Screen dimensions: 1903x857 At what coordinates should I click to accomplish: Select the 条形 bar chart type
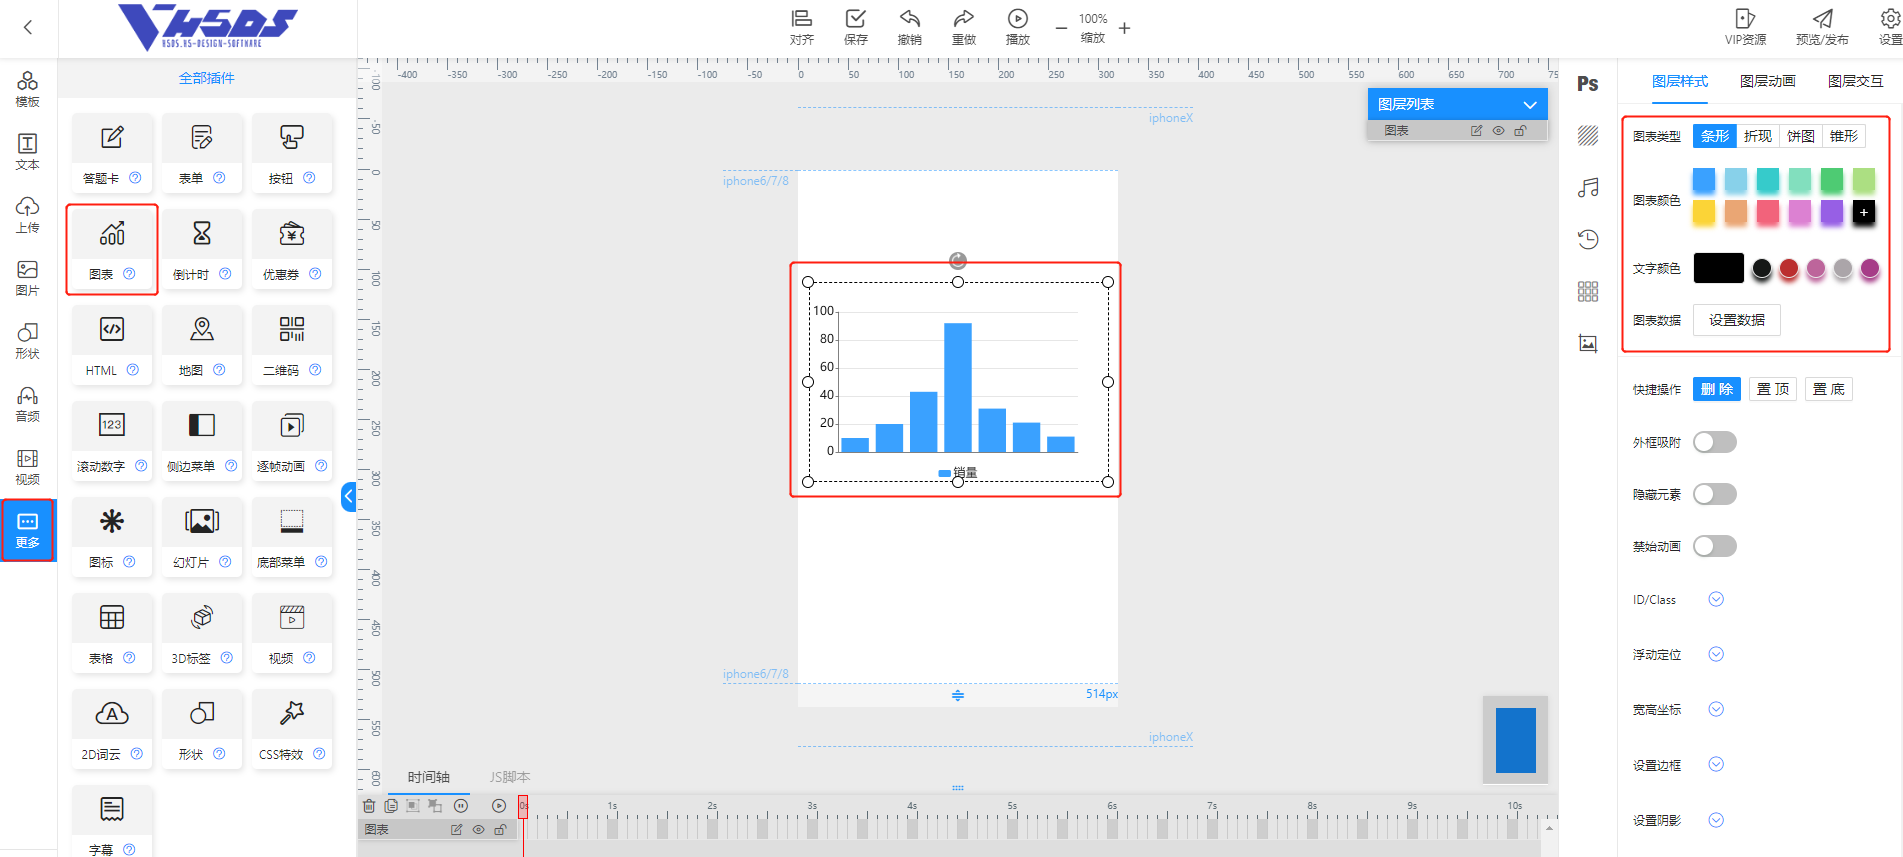1715,136
